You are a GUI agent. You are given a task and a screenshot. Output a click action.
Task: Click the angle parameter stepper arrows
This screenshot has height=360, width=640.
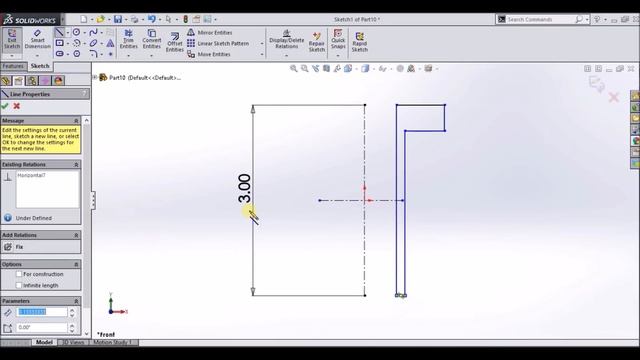[x=72, y=328]
